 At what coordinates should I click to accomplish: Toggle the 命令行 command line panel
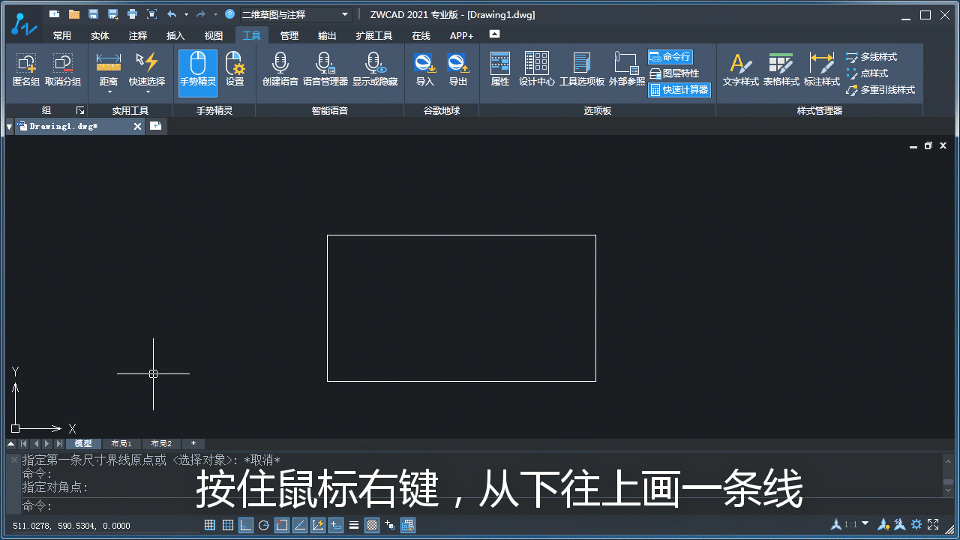(670, 57)
